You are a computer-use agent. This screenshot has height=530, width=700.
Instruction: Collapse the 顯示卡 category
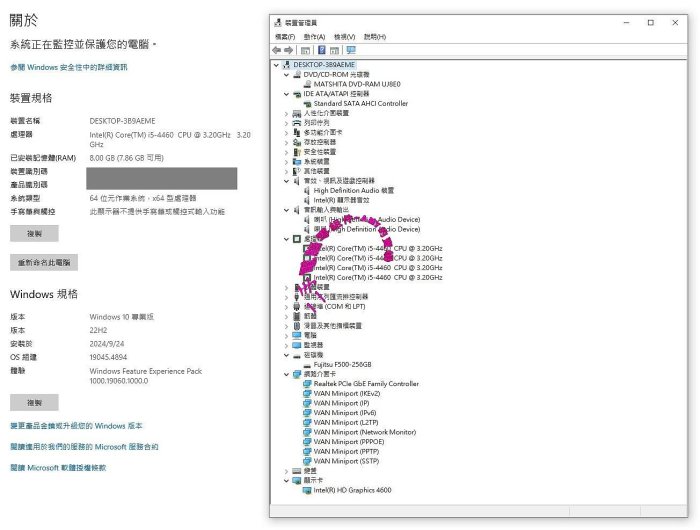pyautogui.click(x=286, y=481)
